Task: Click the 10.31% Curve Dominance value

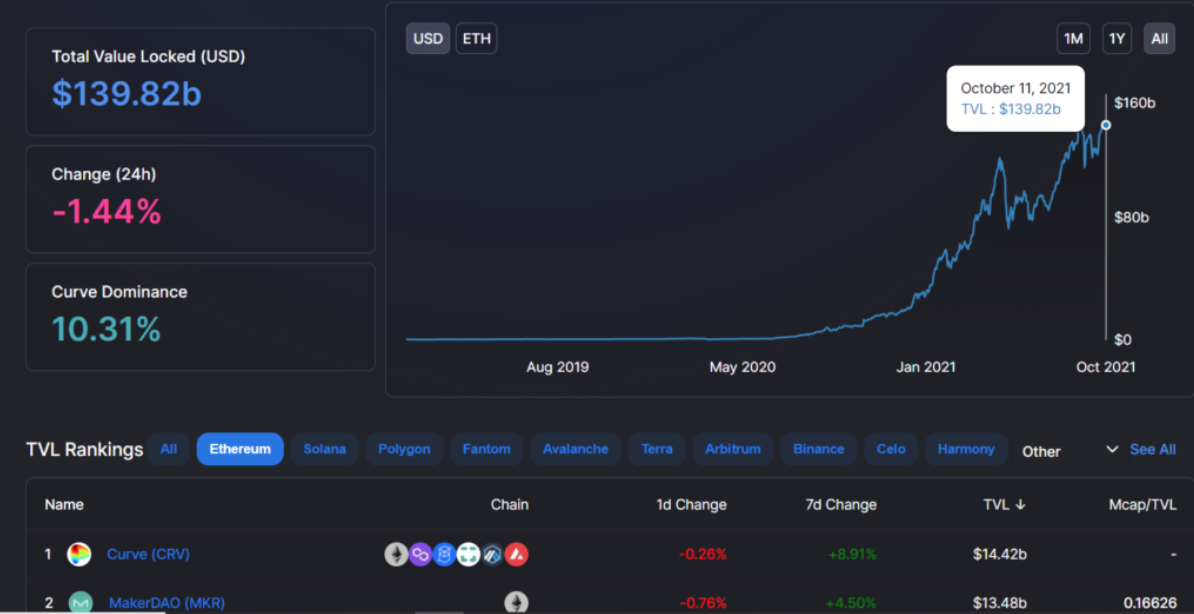Action: point(107,329)
